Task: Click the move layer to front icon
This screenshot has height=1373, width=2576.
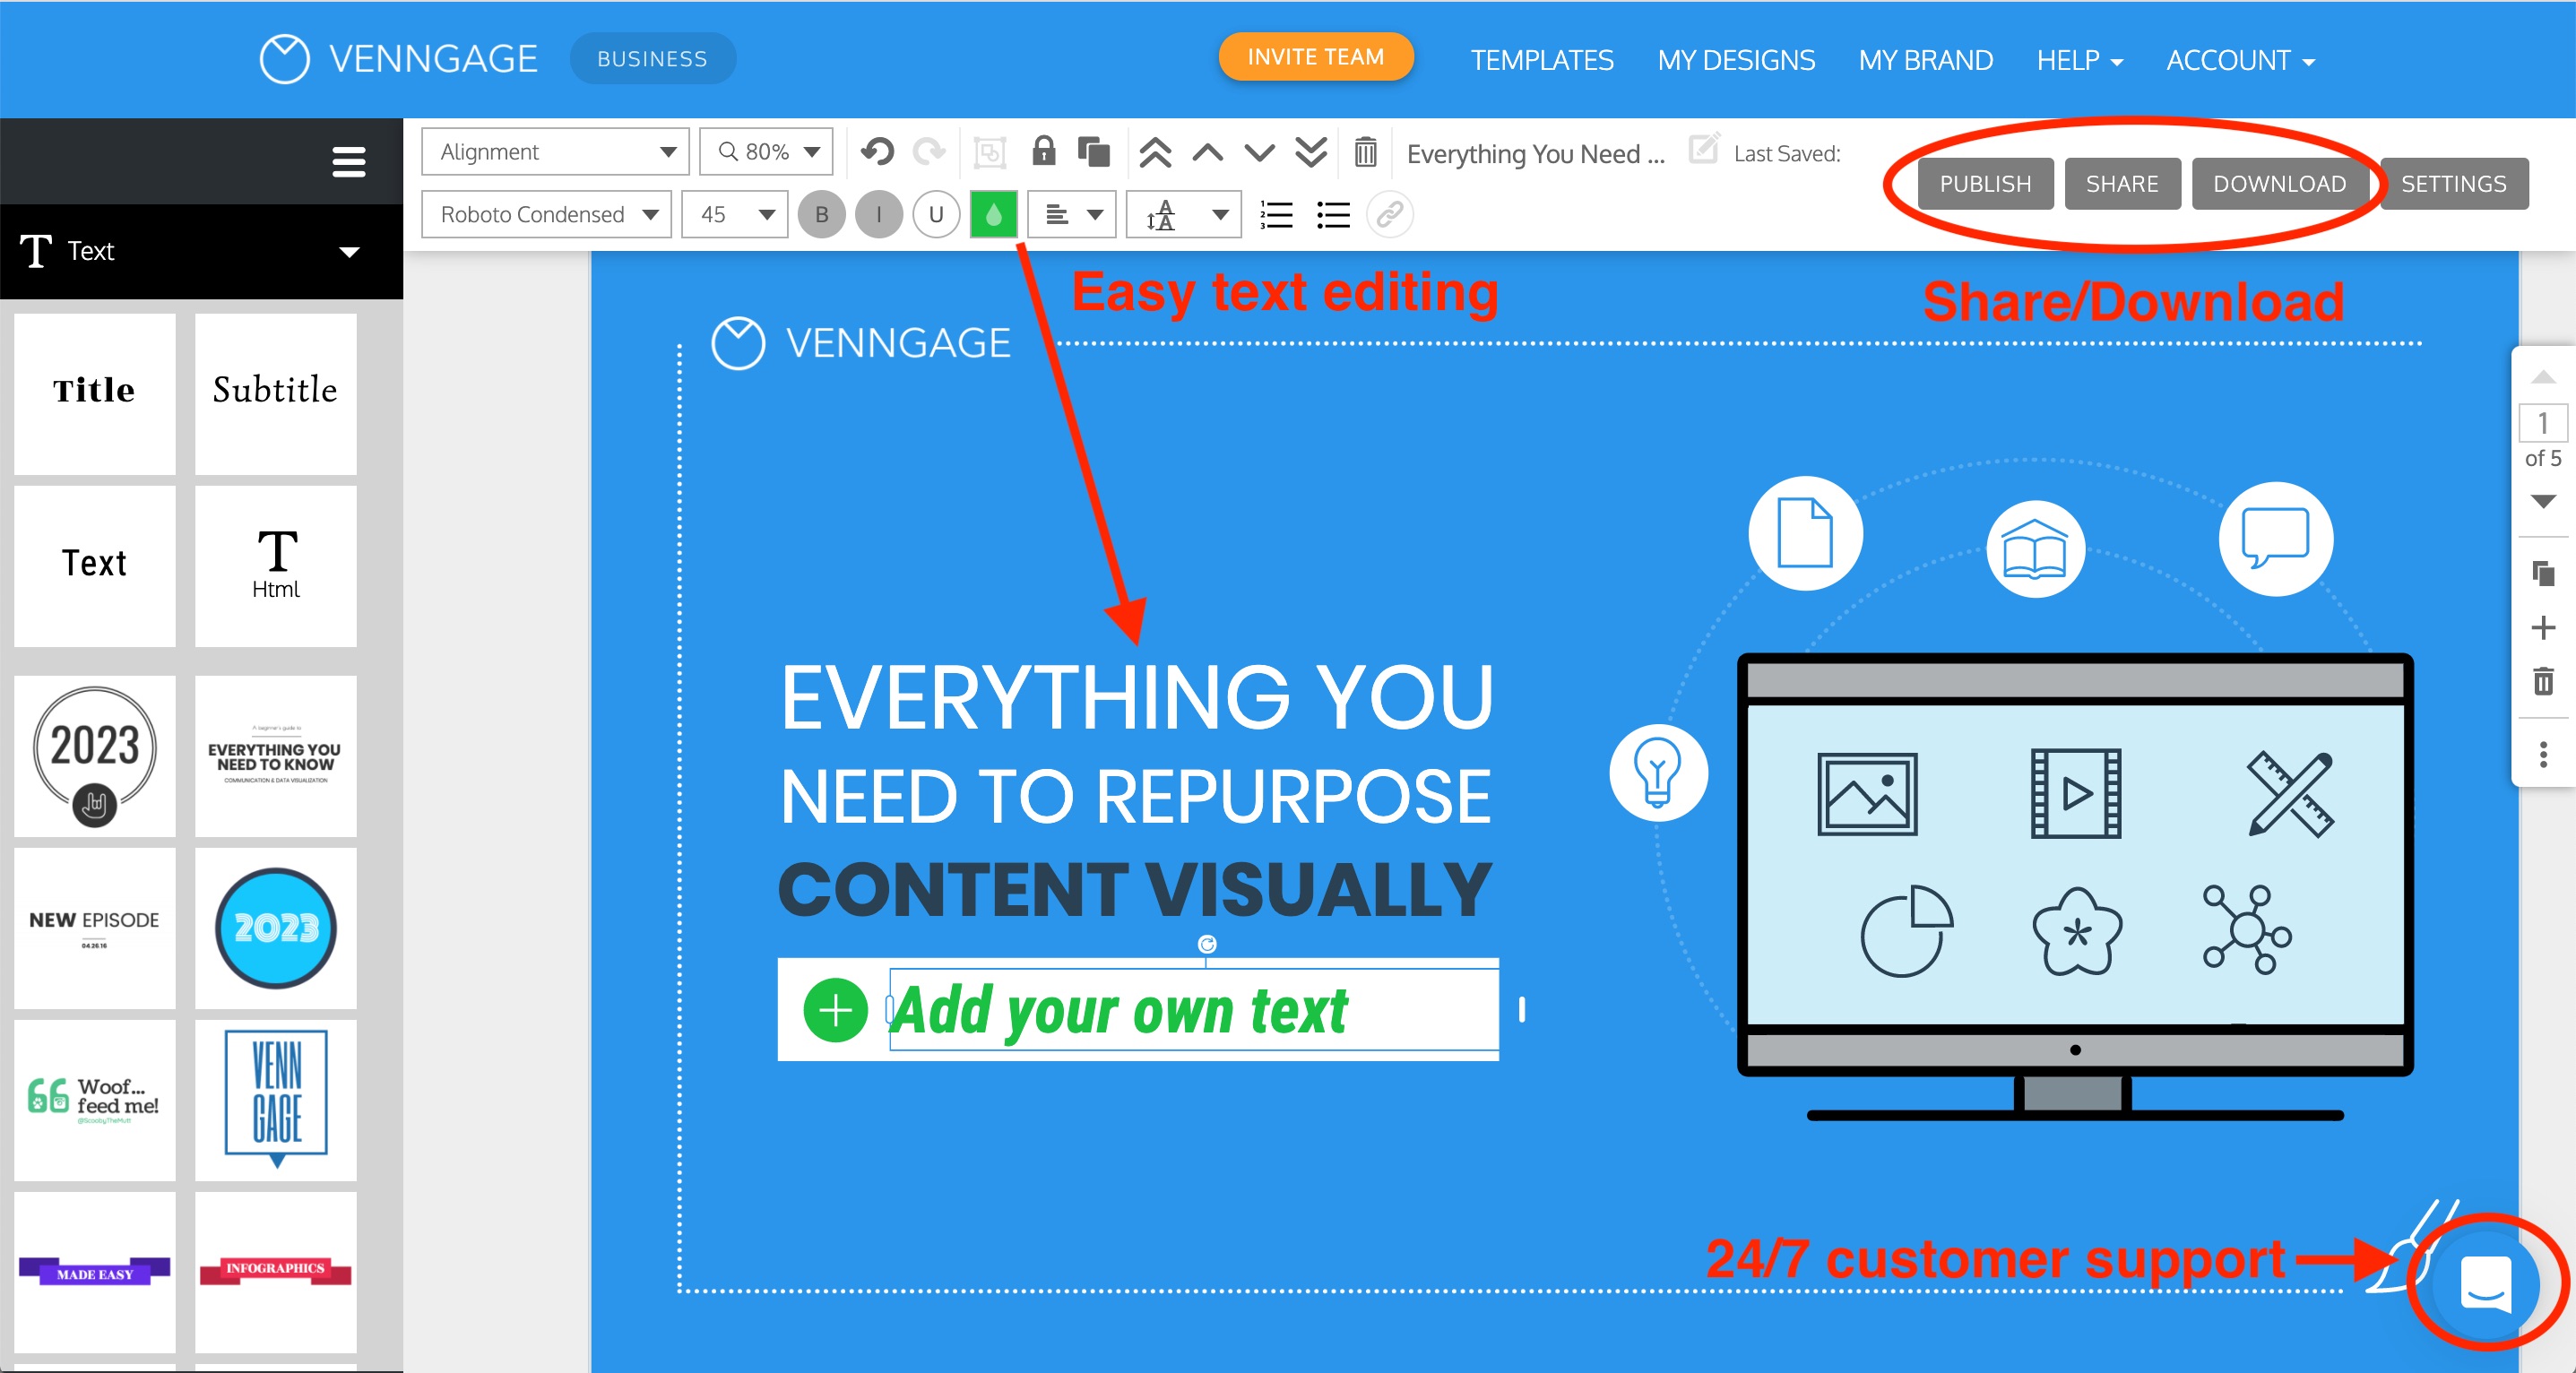Action: coord(1157,151)
